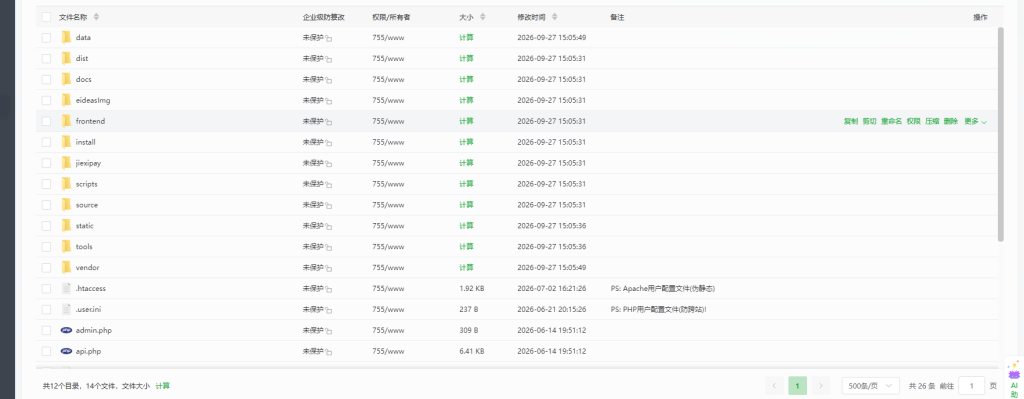Click the admin.php PHP icon
1024x399 pixels.
[x=66, y=330]
